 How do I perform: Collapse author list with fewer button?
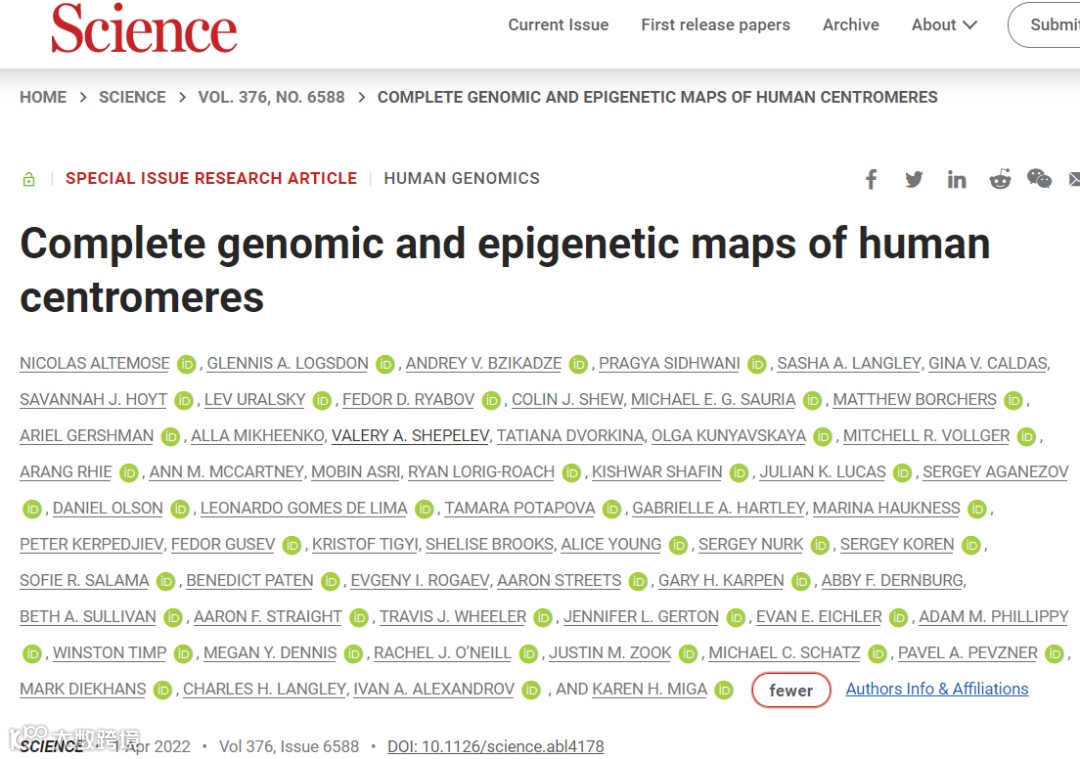[791, 690]
